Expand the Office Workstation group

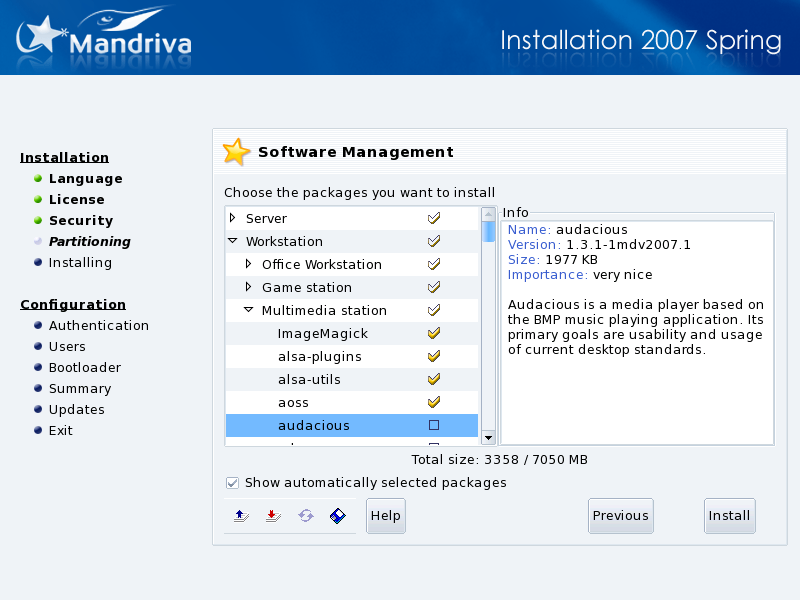249,264
